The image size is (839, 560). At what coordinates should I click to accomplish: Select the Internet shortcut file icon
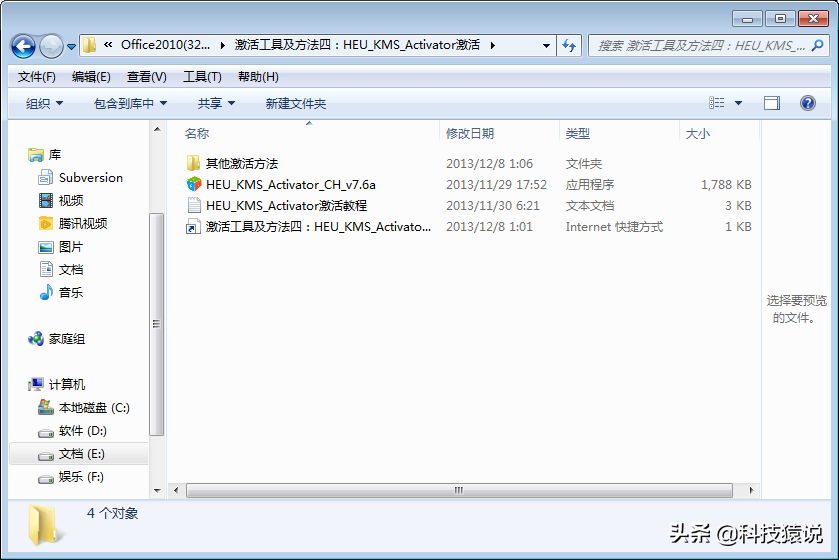[193, 227]
